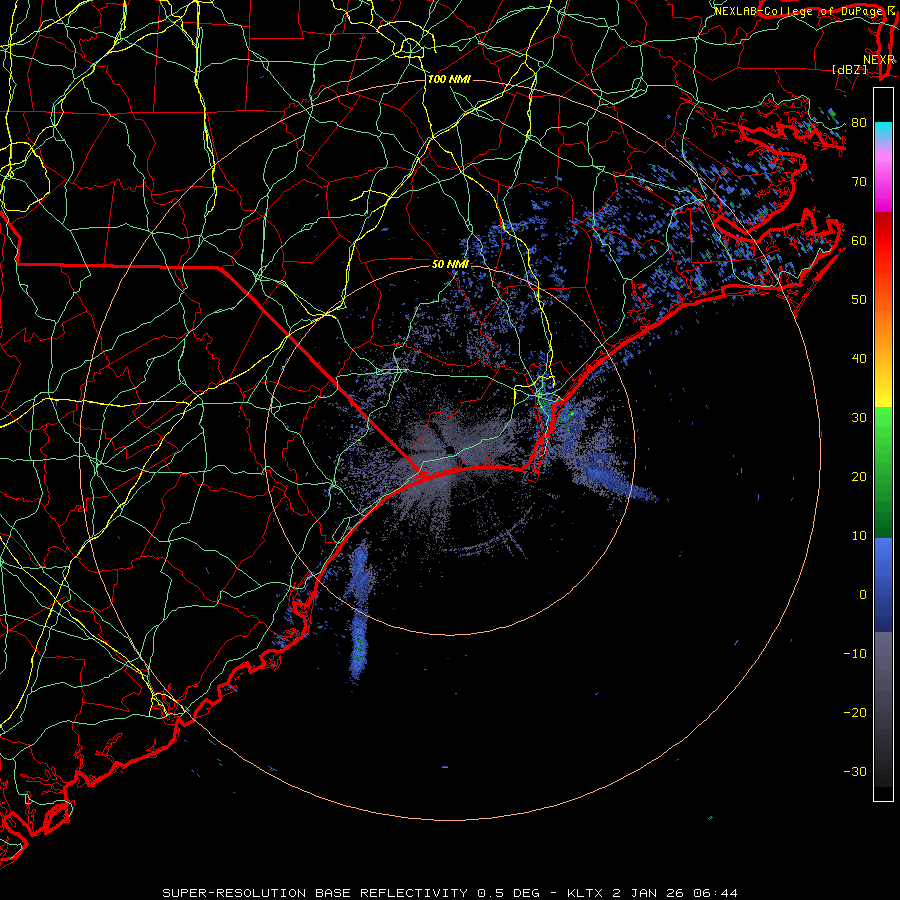The width and height of the screenshot is (900, 900).
Task: Click the 40 value on the dBZ scale
Action: click(859, 359)
